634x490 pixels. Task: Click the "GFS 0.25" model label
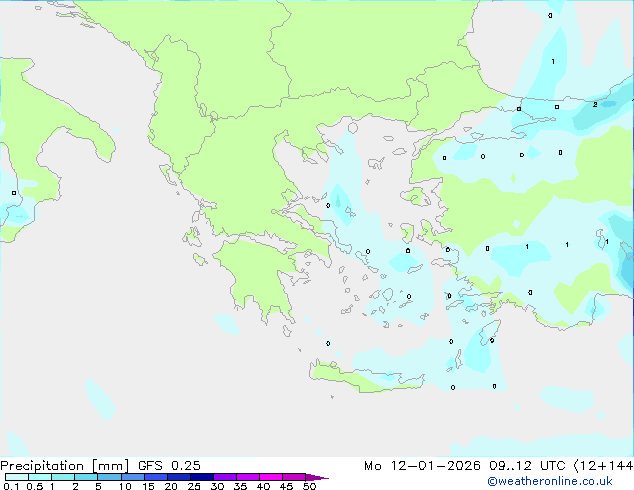click(x=169, y=466)
